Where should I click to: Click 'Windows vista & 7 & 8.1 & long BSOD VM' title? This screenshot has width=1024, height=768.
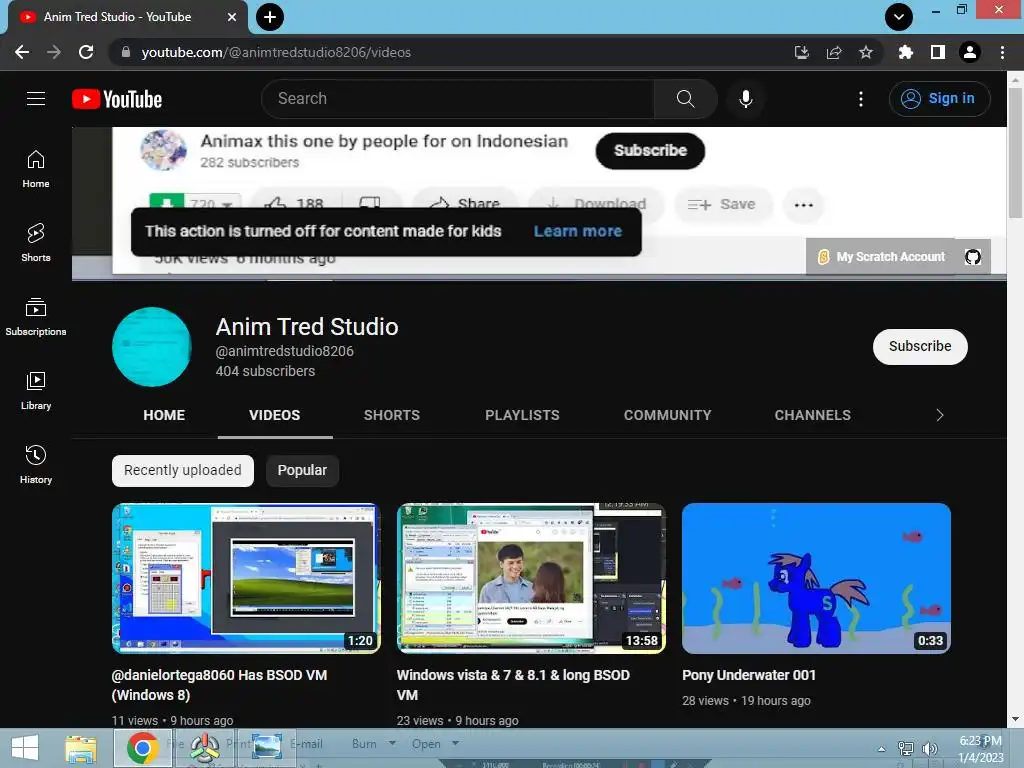click(x=513, y=685)
